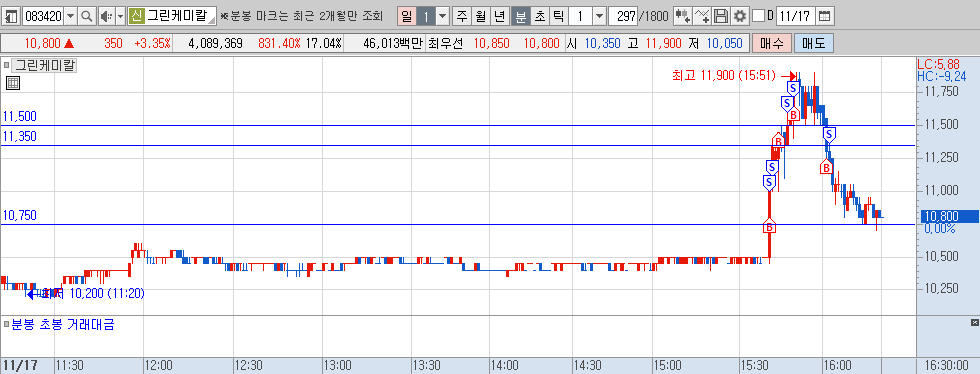
Task: Click the high price 11,900 value
Action: [x=664, y=44]
